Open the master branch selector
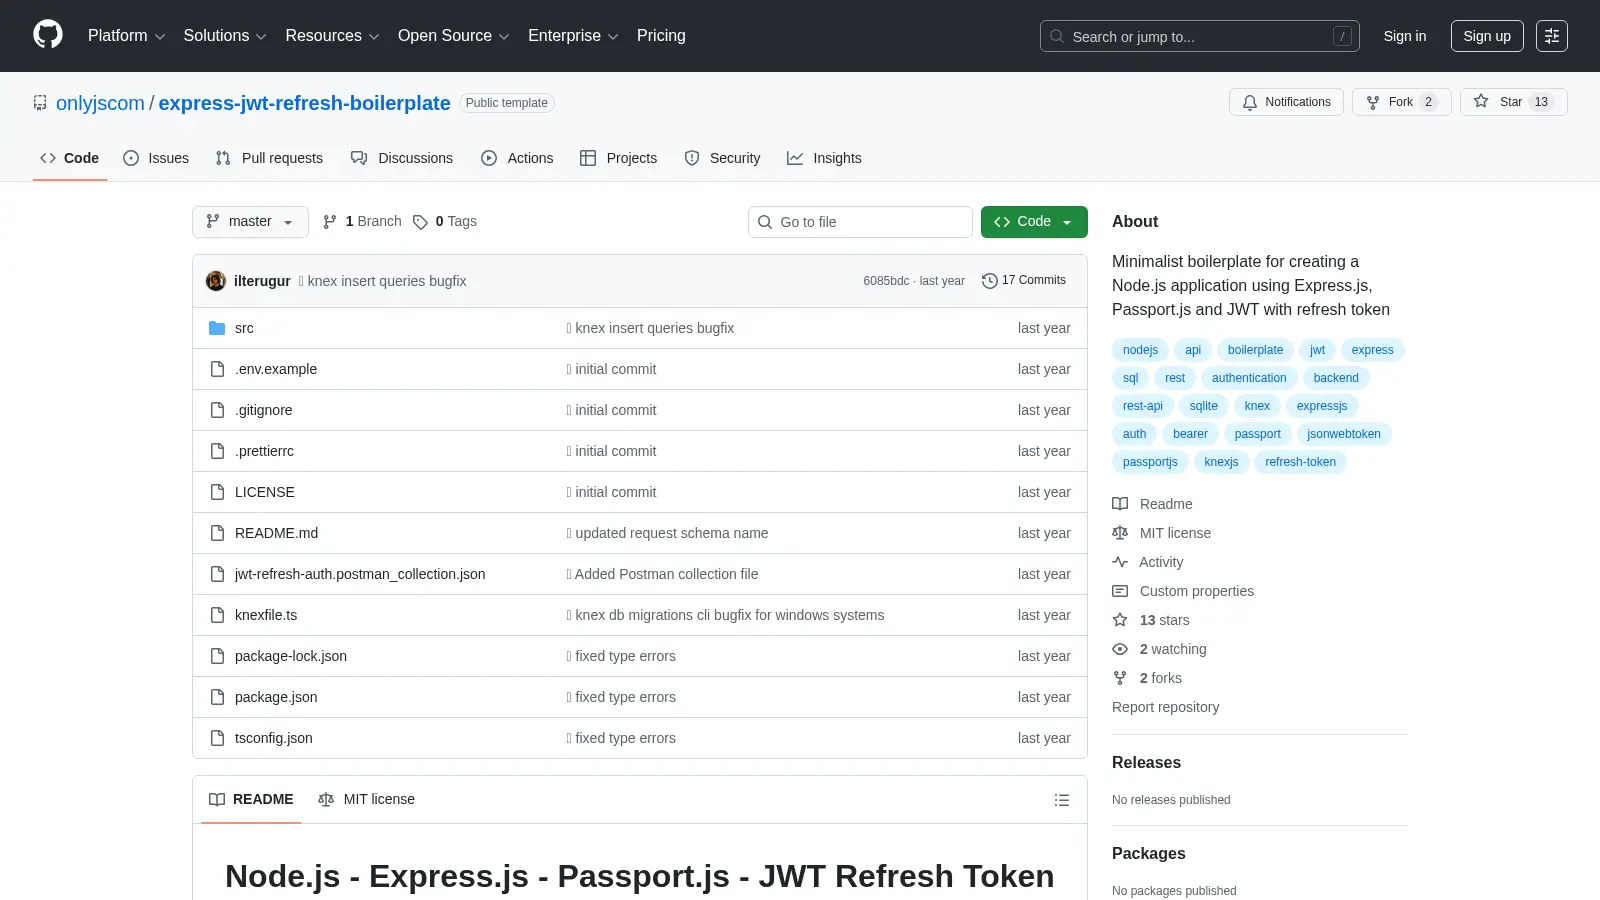 coord(250,222)
